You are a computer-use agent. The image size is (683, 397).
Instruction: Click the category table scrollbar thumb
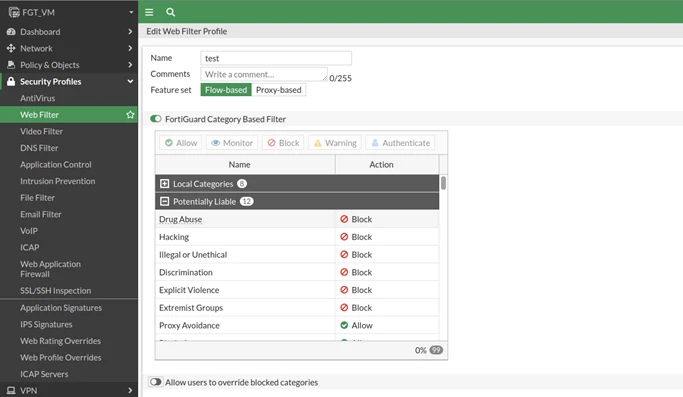[x=443, y=183]
